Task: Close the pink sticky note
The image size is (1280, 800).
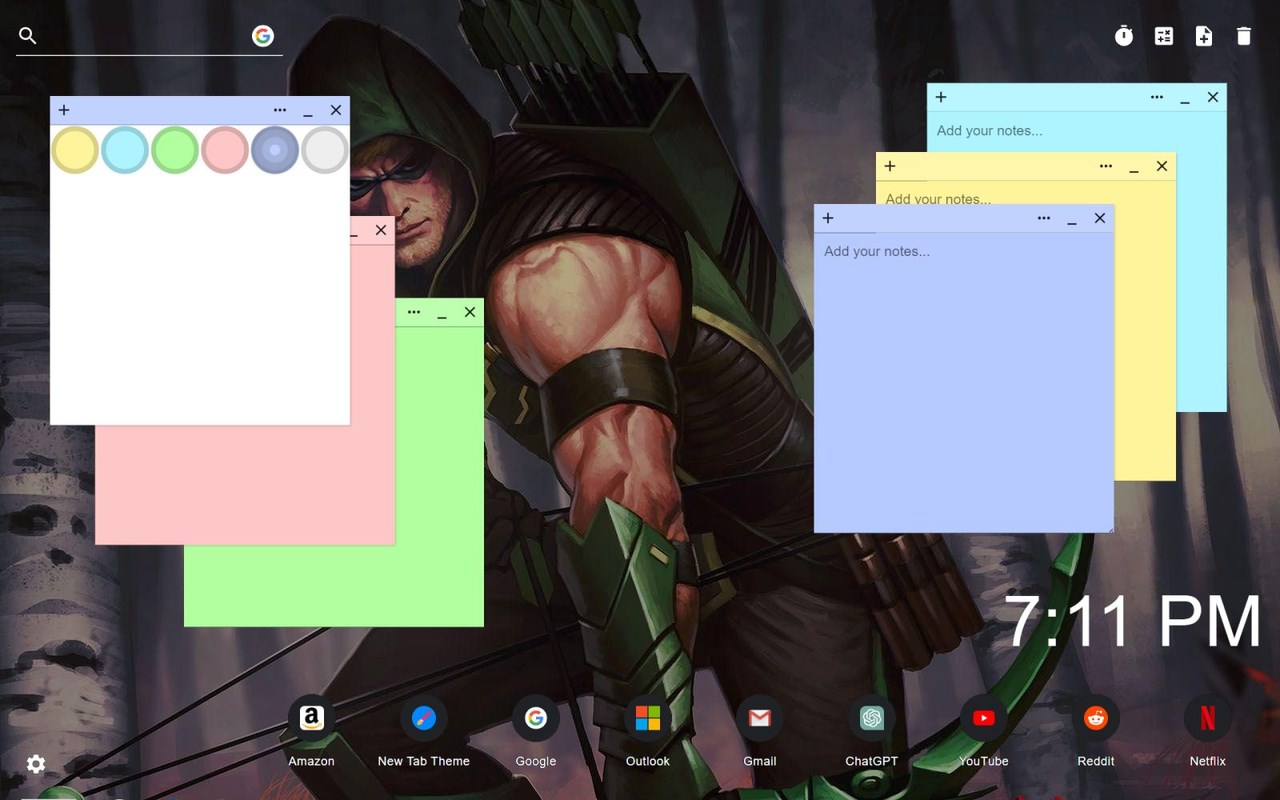Action: point(381,230)
